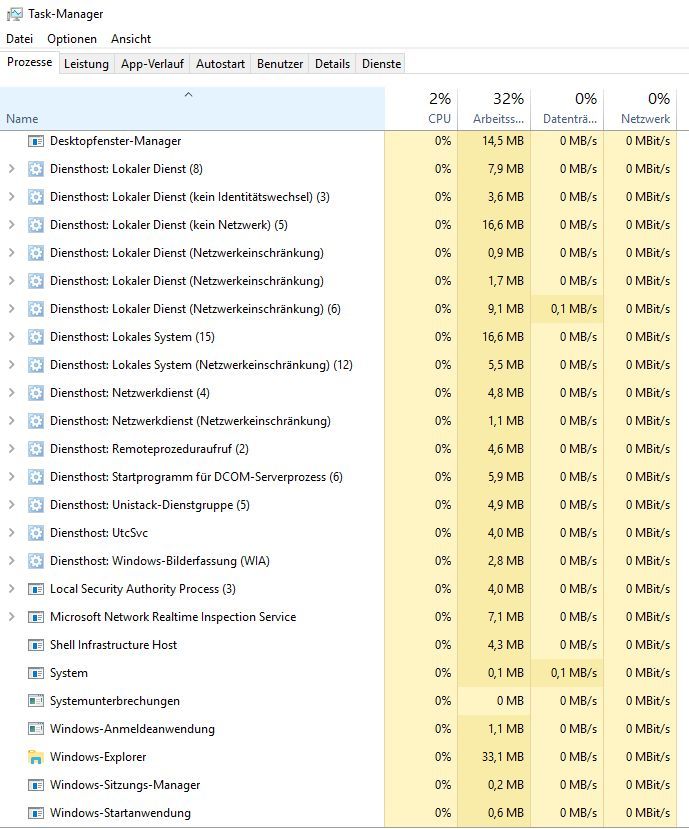The width and height of the screenshot is (689, 829).
Task: Sort by the Arbeitsspeicher column header
Action: [x=494, y=108]
